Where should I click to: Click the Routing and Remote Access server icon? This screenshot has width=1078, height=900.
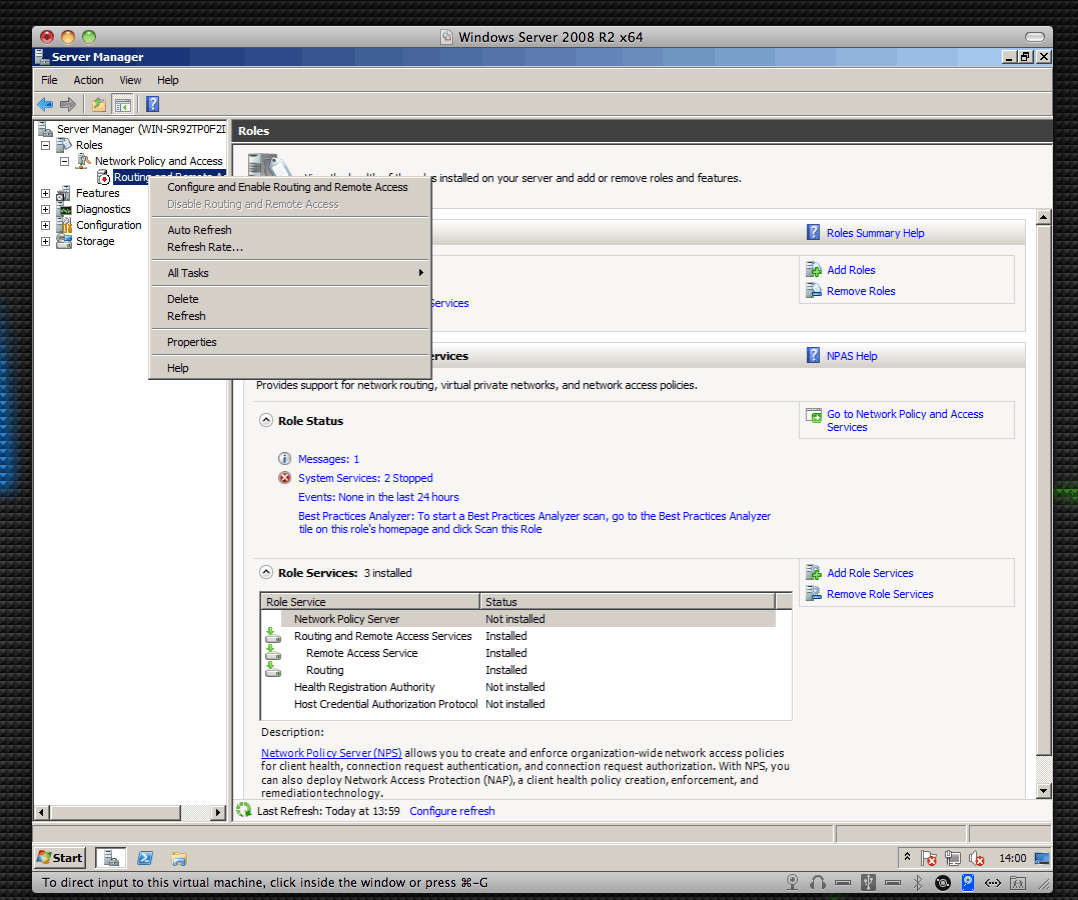(x=103, y=177)
